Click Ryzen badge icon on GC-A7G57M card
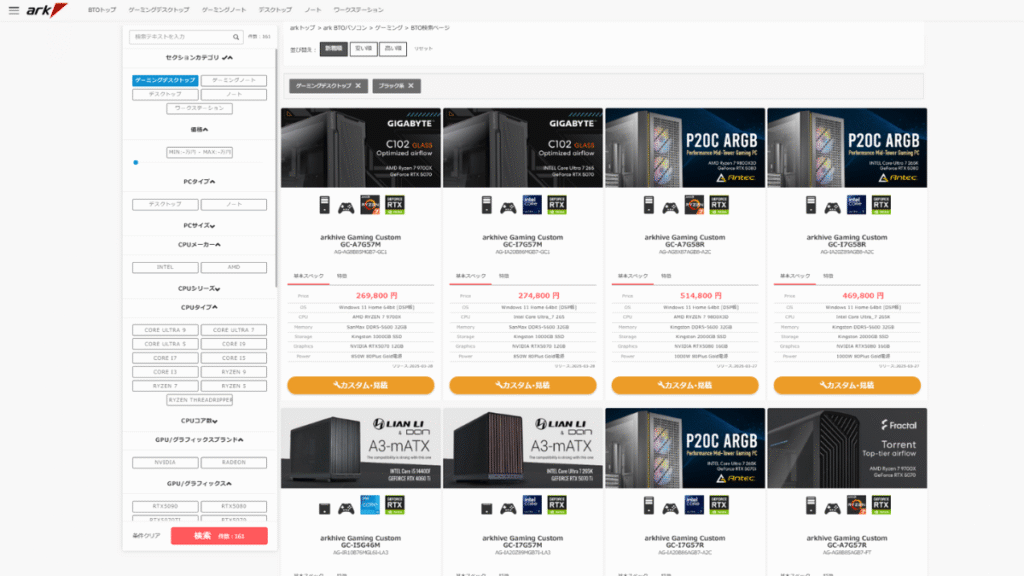This screenshot has height=576, width=1024. (370, 205)
